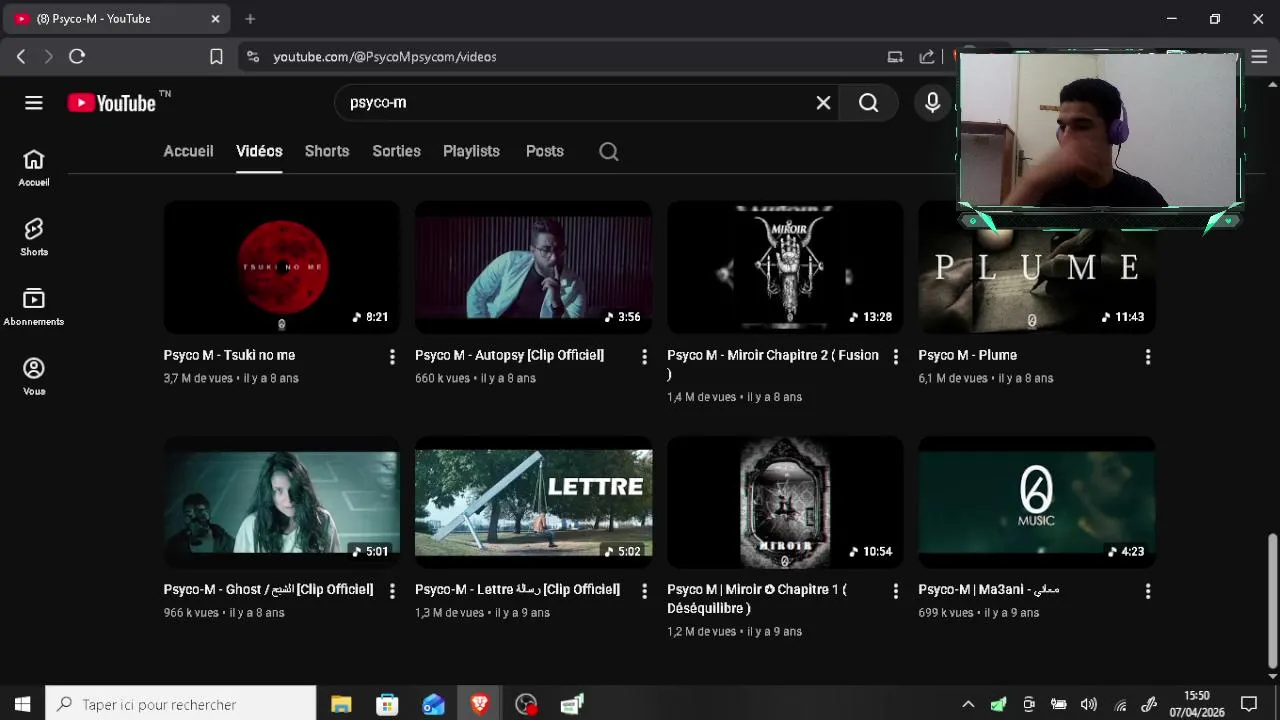This screenshot has width=1280, height=720.
Task: Open options for Psyco M - Plume video
Action: (x=1147, y=356)
